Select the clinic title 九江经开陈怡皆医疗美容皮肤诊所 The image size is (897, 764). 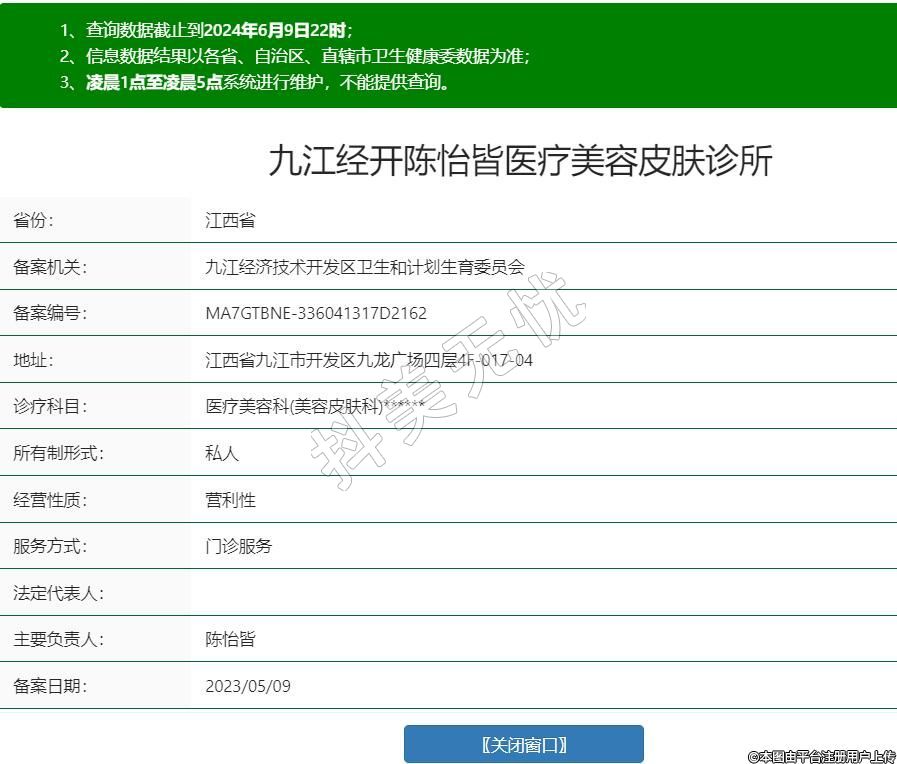(x=520, y=161)
